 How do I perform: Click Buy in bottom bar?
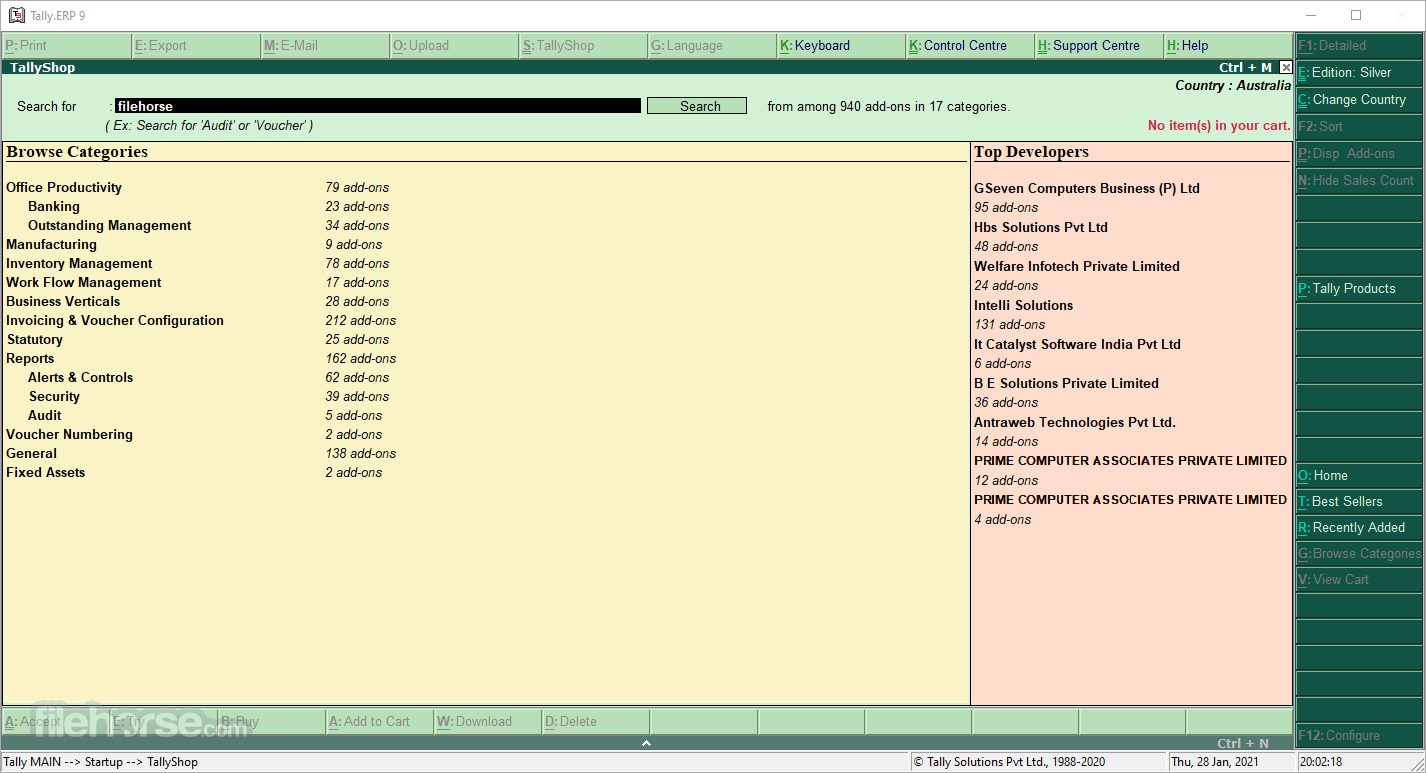click(272, 722)
